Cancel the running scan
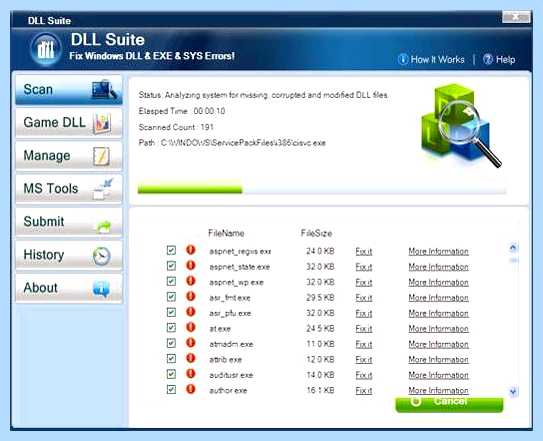Viewport: 543px width, 441px height. coord(449,404)
